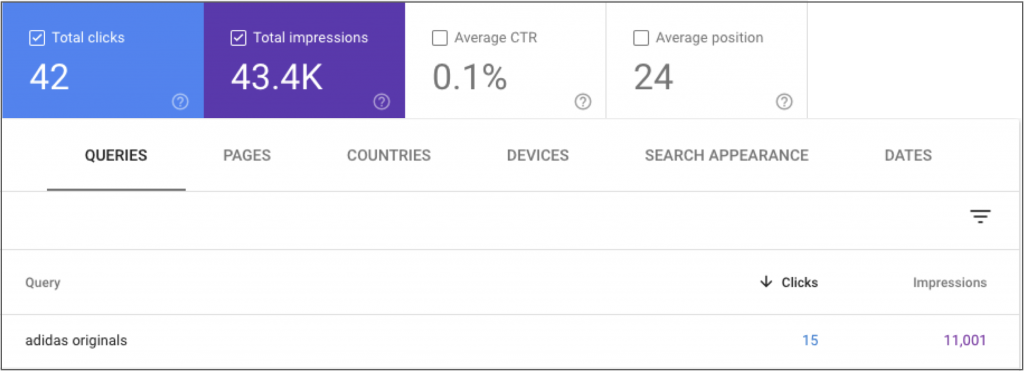
Task: Click the Clicks sort arrow icon
Action: pyautogui.click(x=767, y=282)
